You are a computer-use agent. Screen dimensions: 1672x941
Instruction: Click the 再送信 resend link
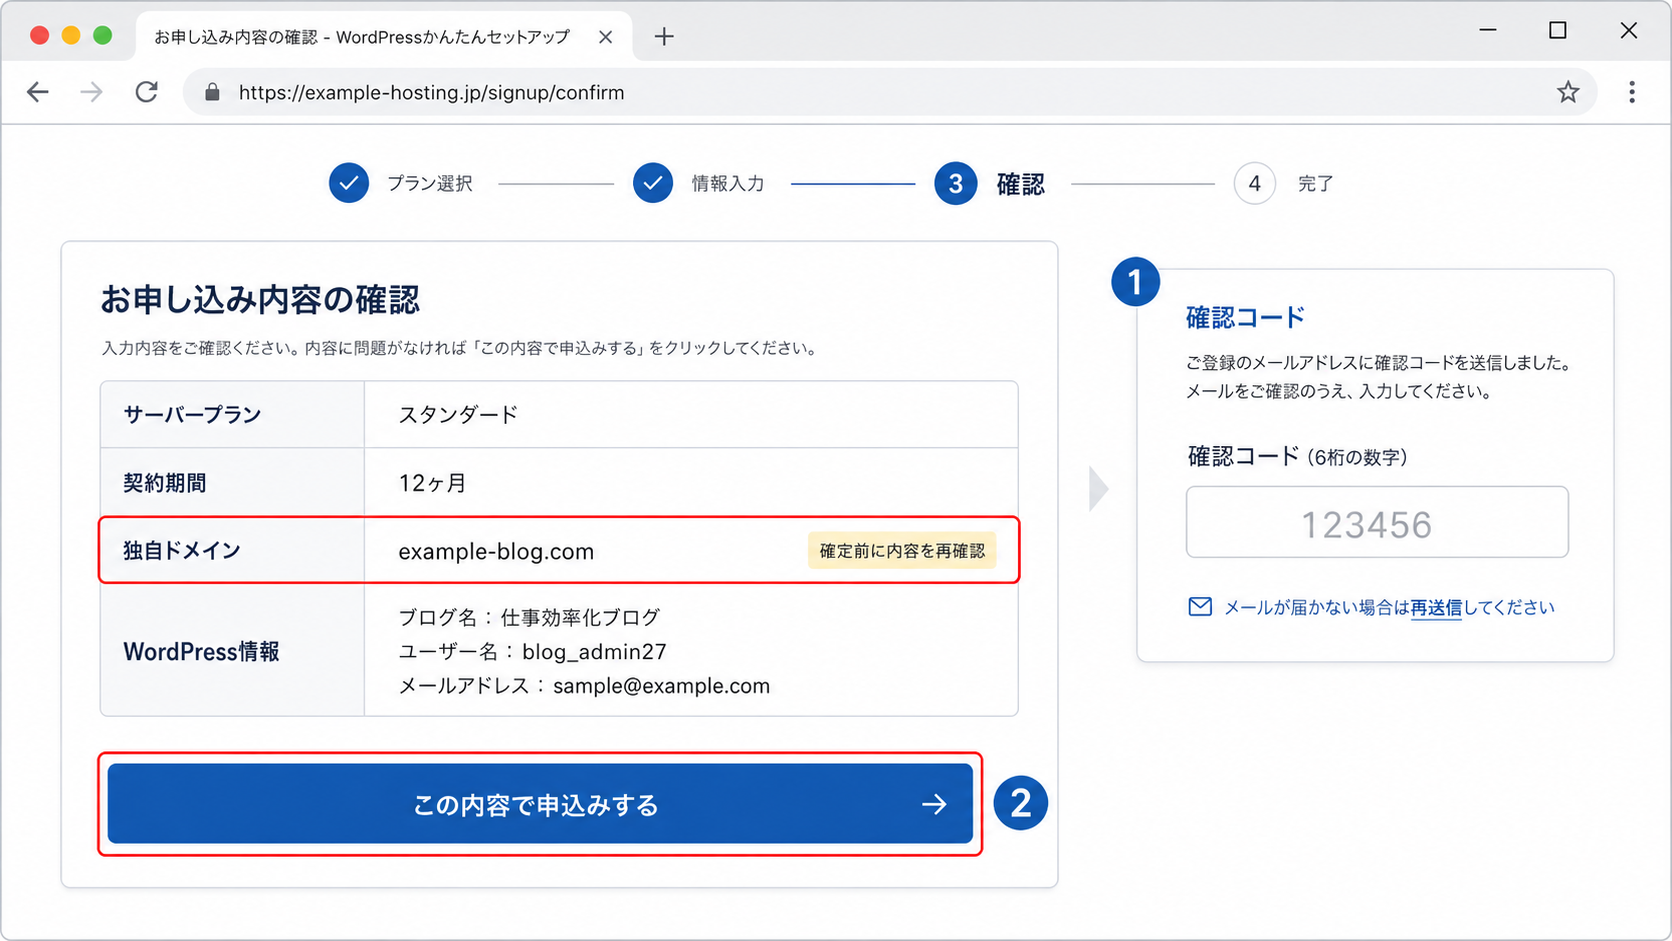[x=1436, y=607]
